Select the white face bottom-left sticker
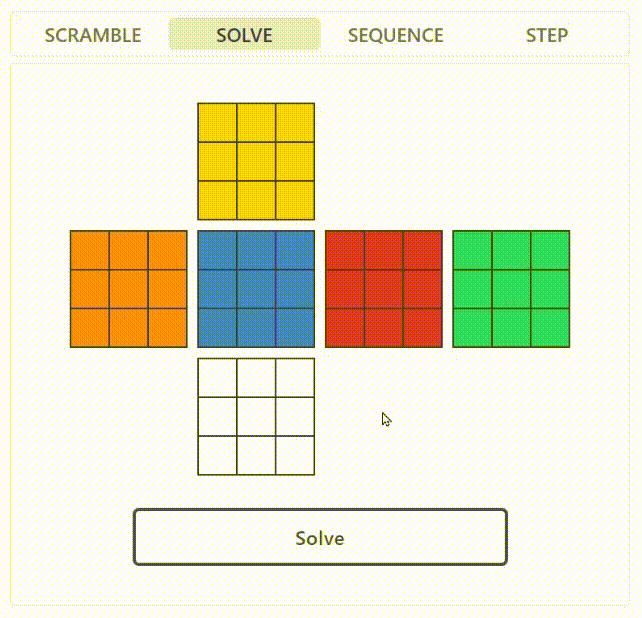The height and width of the screenshot is (618, 642). [x=217, y=455]
